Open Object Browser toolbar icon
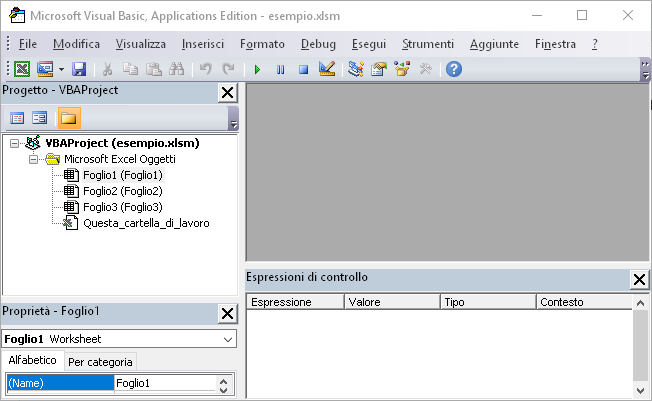The image size is (652, 401). pos(402,69)
